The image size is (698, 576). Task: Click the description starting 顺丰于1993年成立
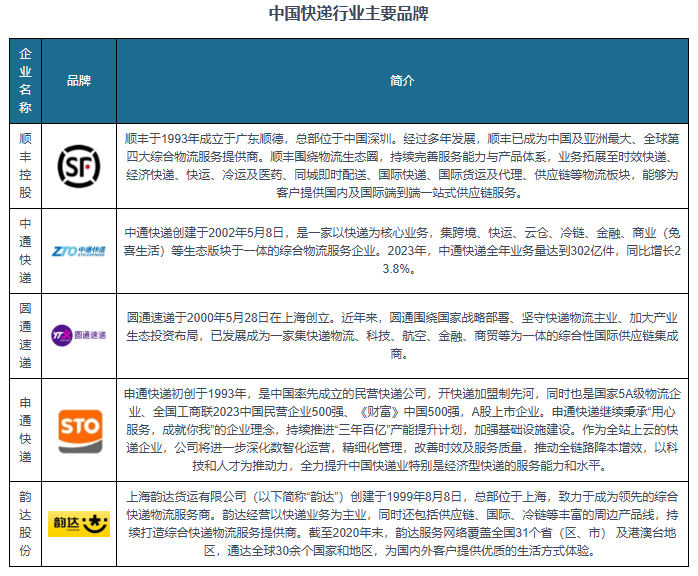pyautogui.click(x=402, y=166)
